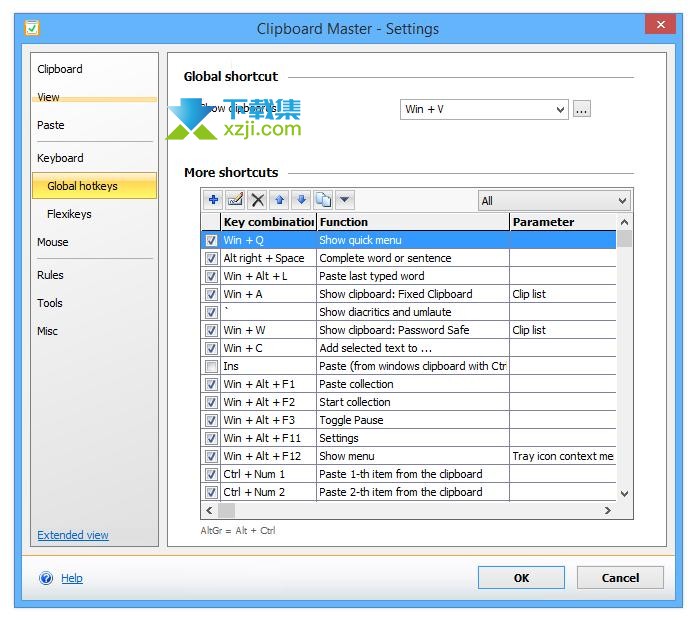Viewport: 695px width, 620px height.
Task: Toggle the Ctrl + Num 1 checkbox
Action: [211, 475]
